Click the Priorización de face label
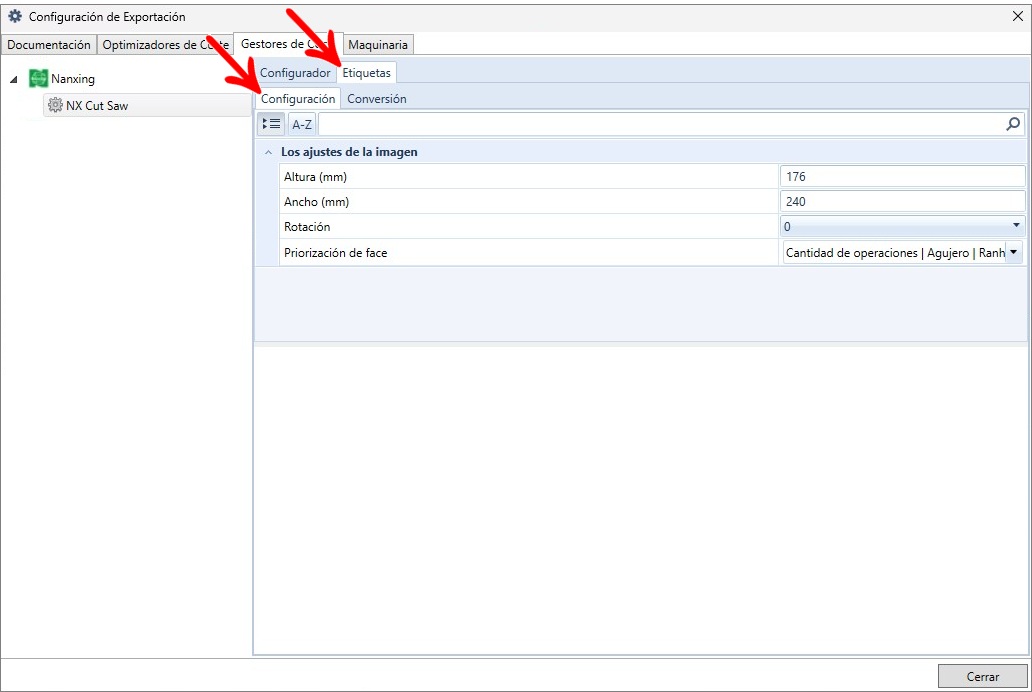1032x692 pixels. coord(336,253)
